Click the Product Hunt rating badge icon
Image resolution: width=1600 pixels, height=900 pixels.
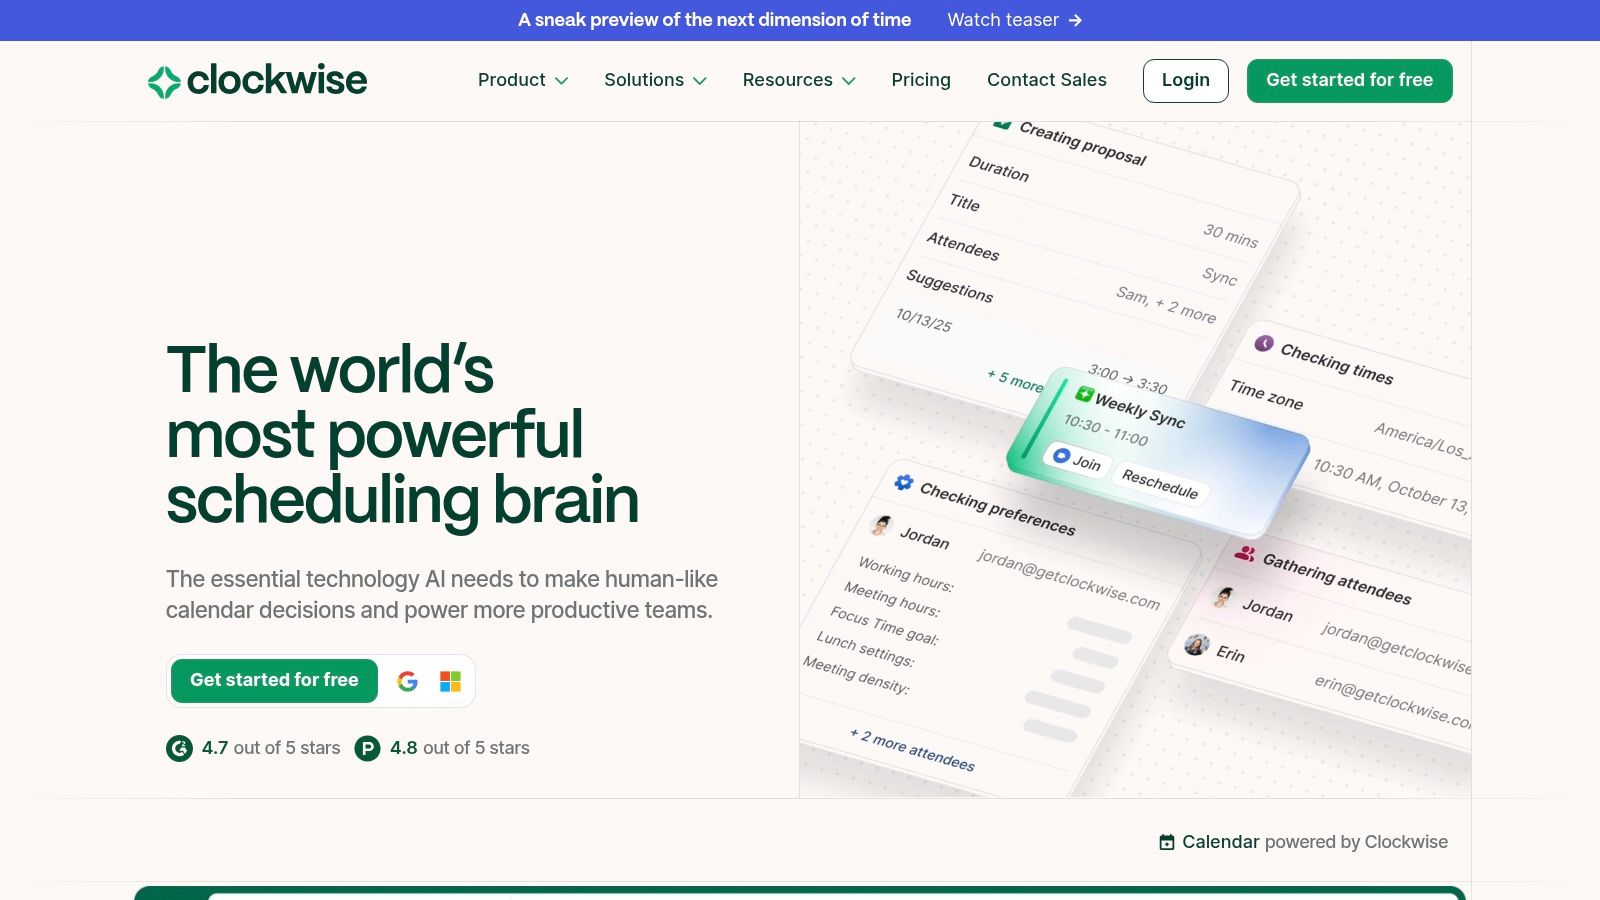[368, 748]
